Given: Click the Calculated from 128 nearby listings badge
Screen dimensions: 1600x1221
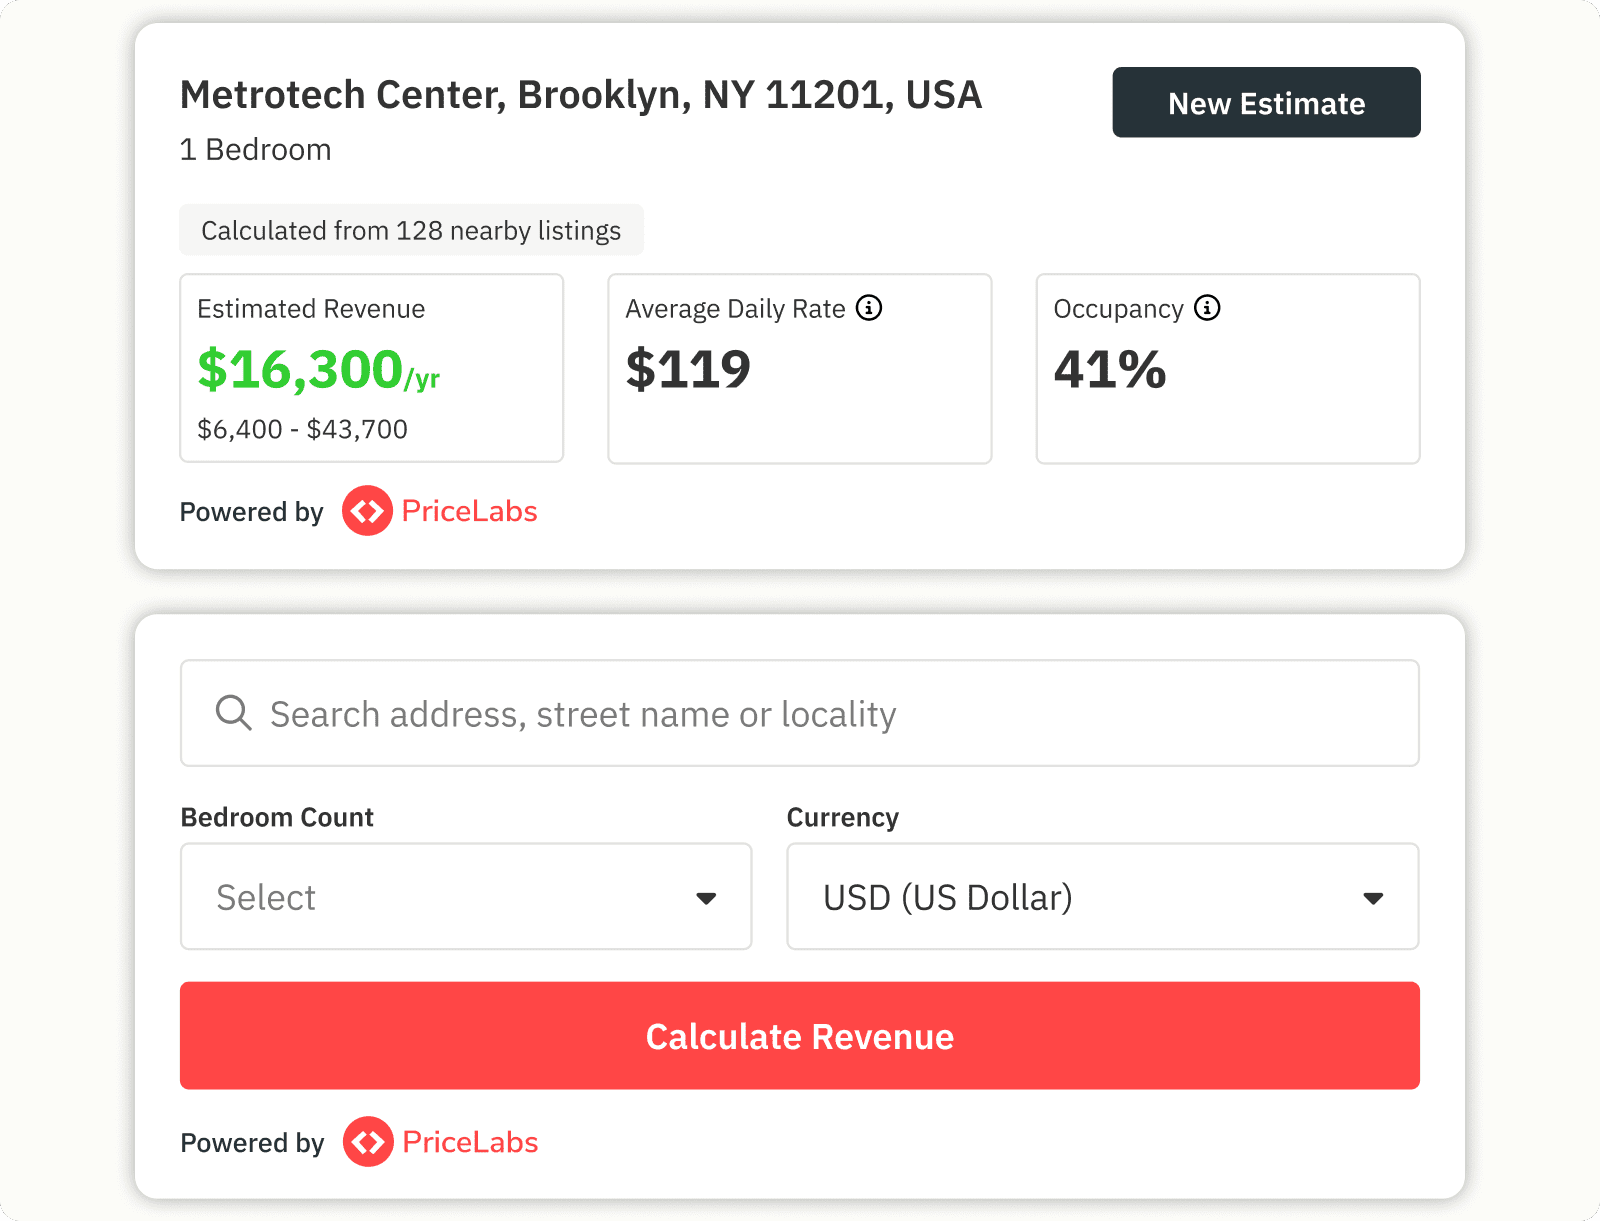Looking at the screenshot, I should pos(411,230).
